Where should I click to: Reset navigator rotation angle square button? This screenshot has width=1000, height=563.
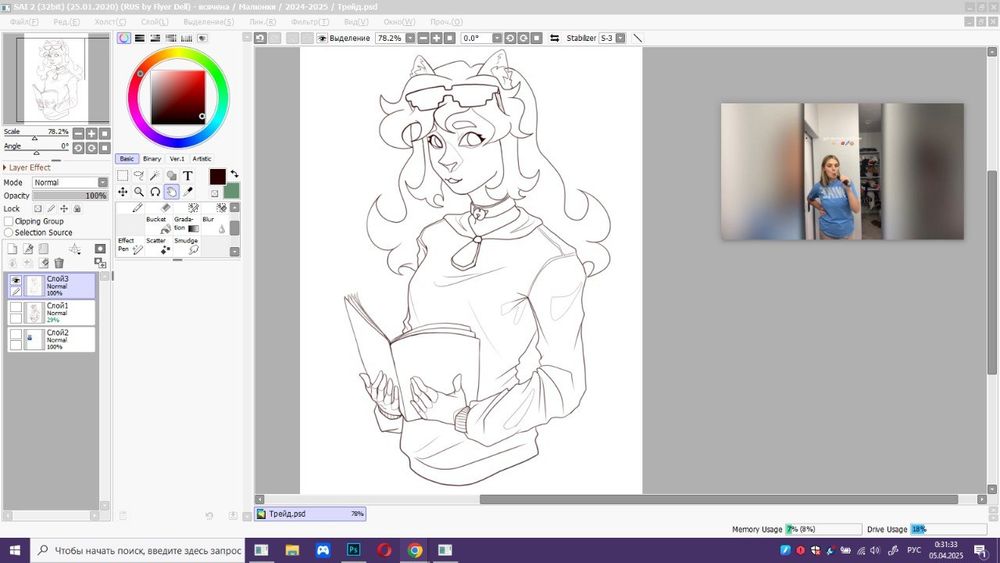click(105, 148)
